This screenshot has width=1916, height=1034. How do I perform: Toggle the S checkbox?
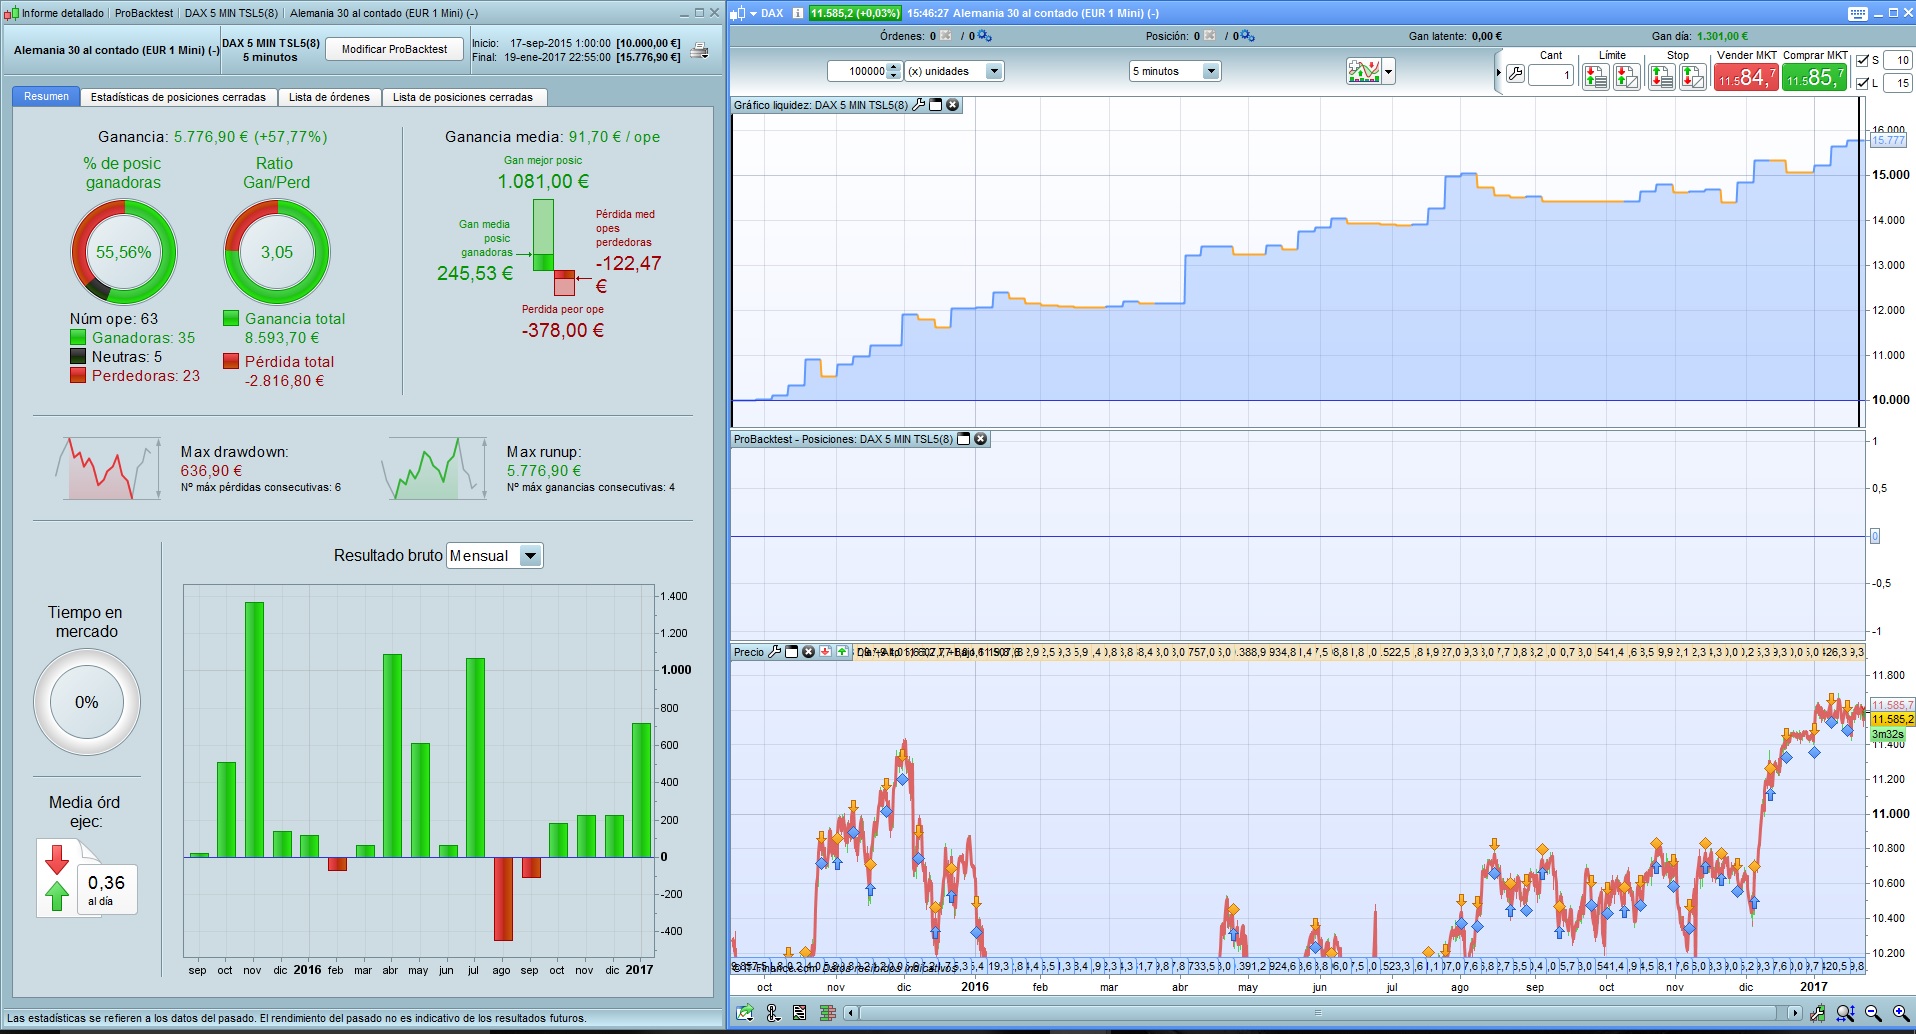point(1862,61)
